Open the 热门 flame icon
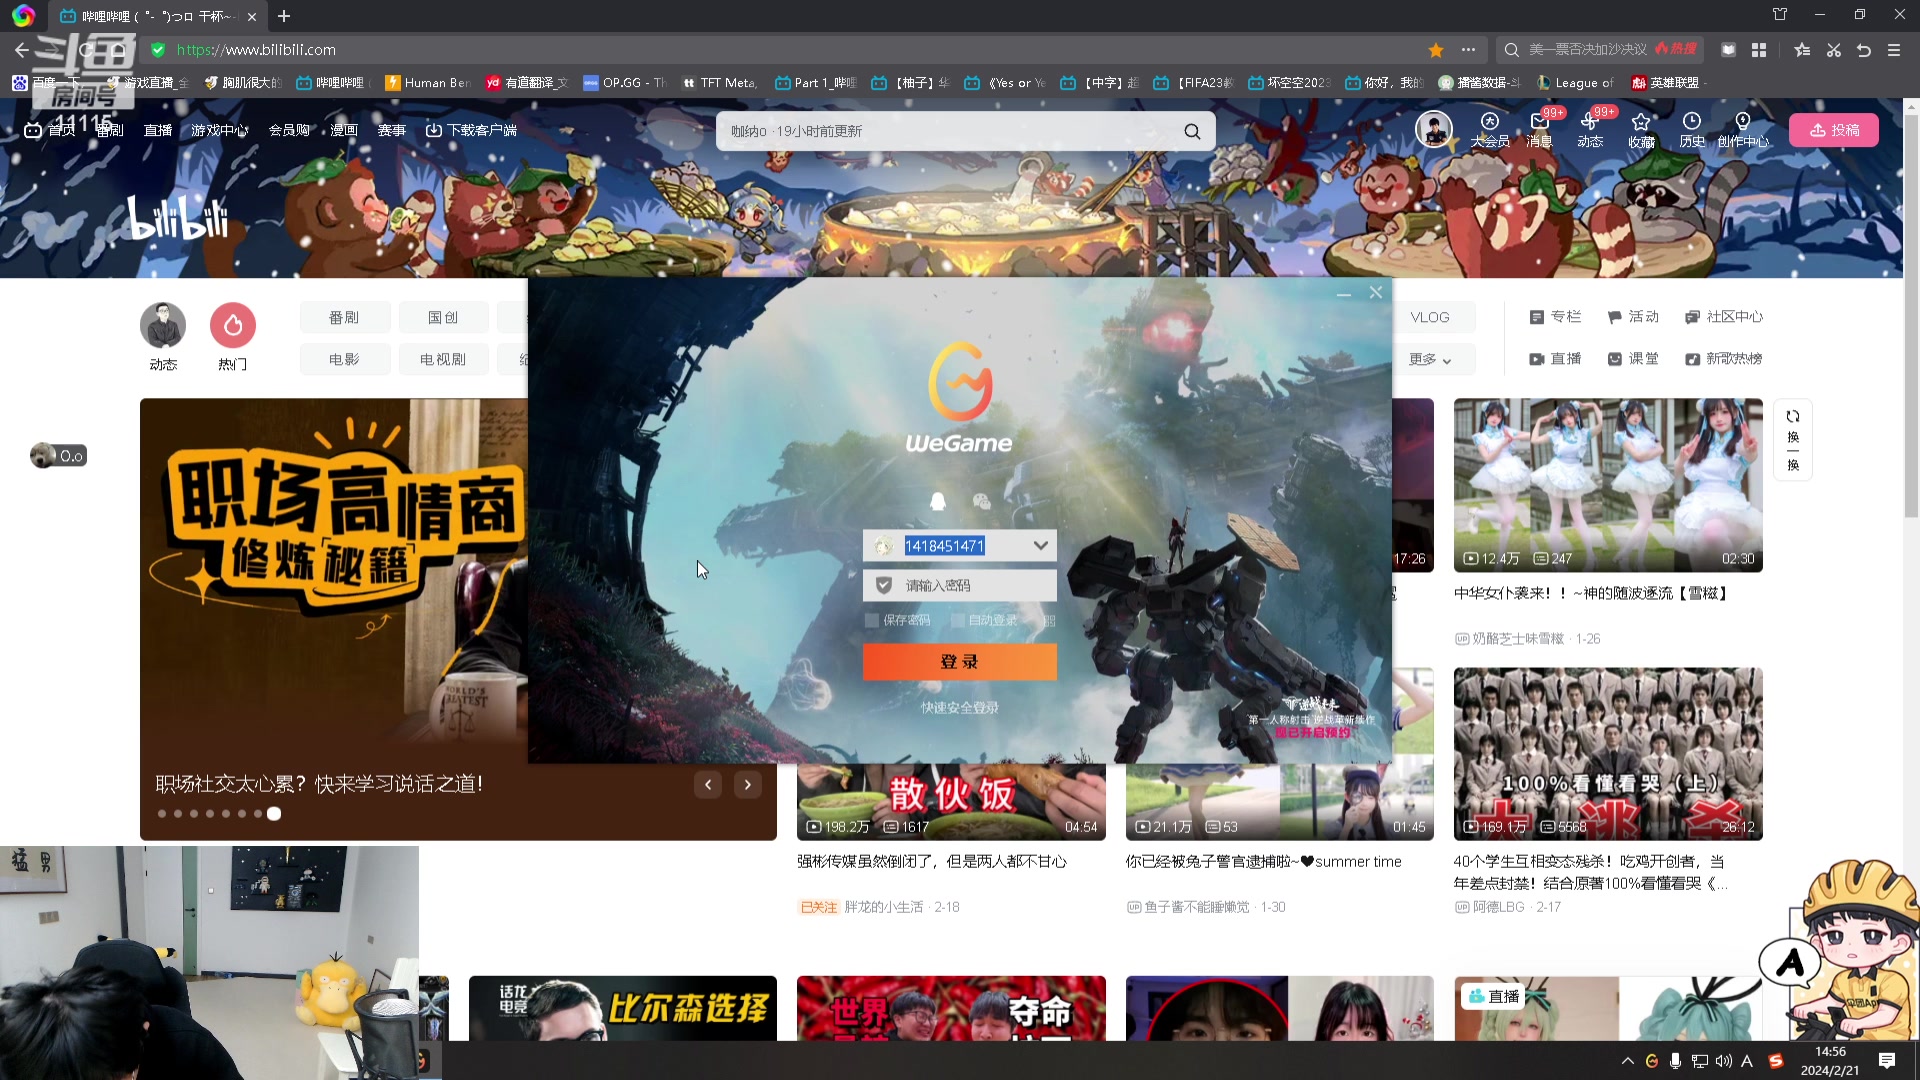Screen dimensions: 1920x1080 tap(233, 325)
